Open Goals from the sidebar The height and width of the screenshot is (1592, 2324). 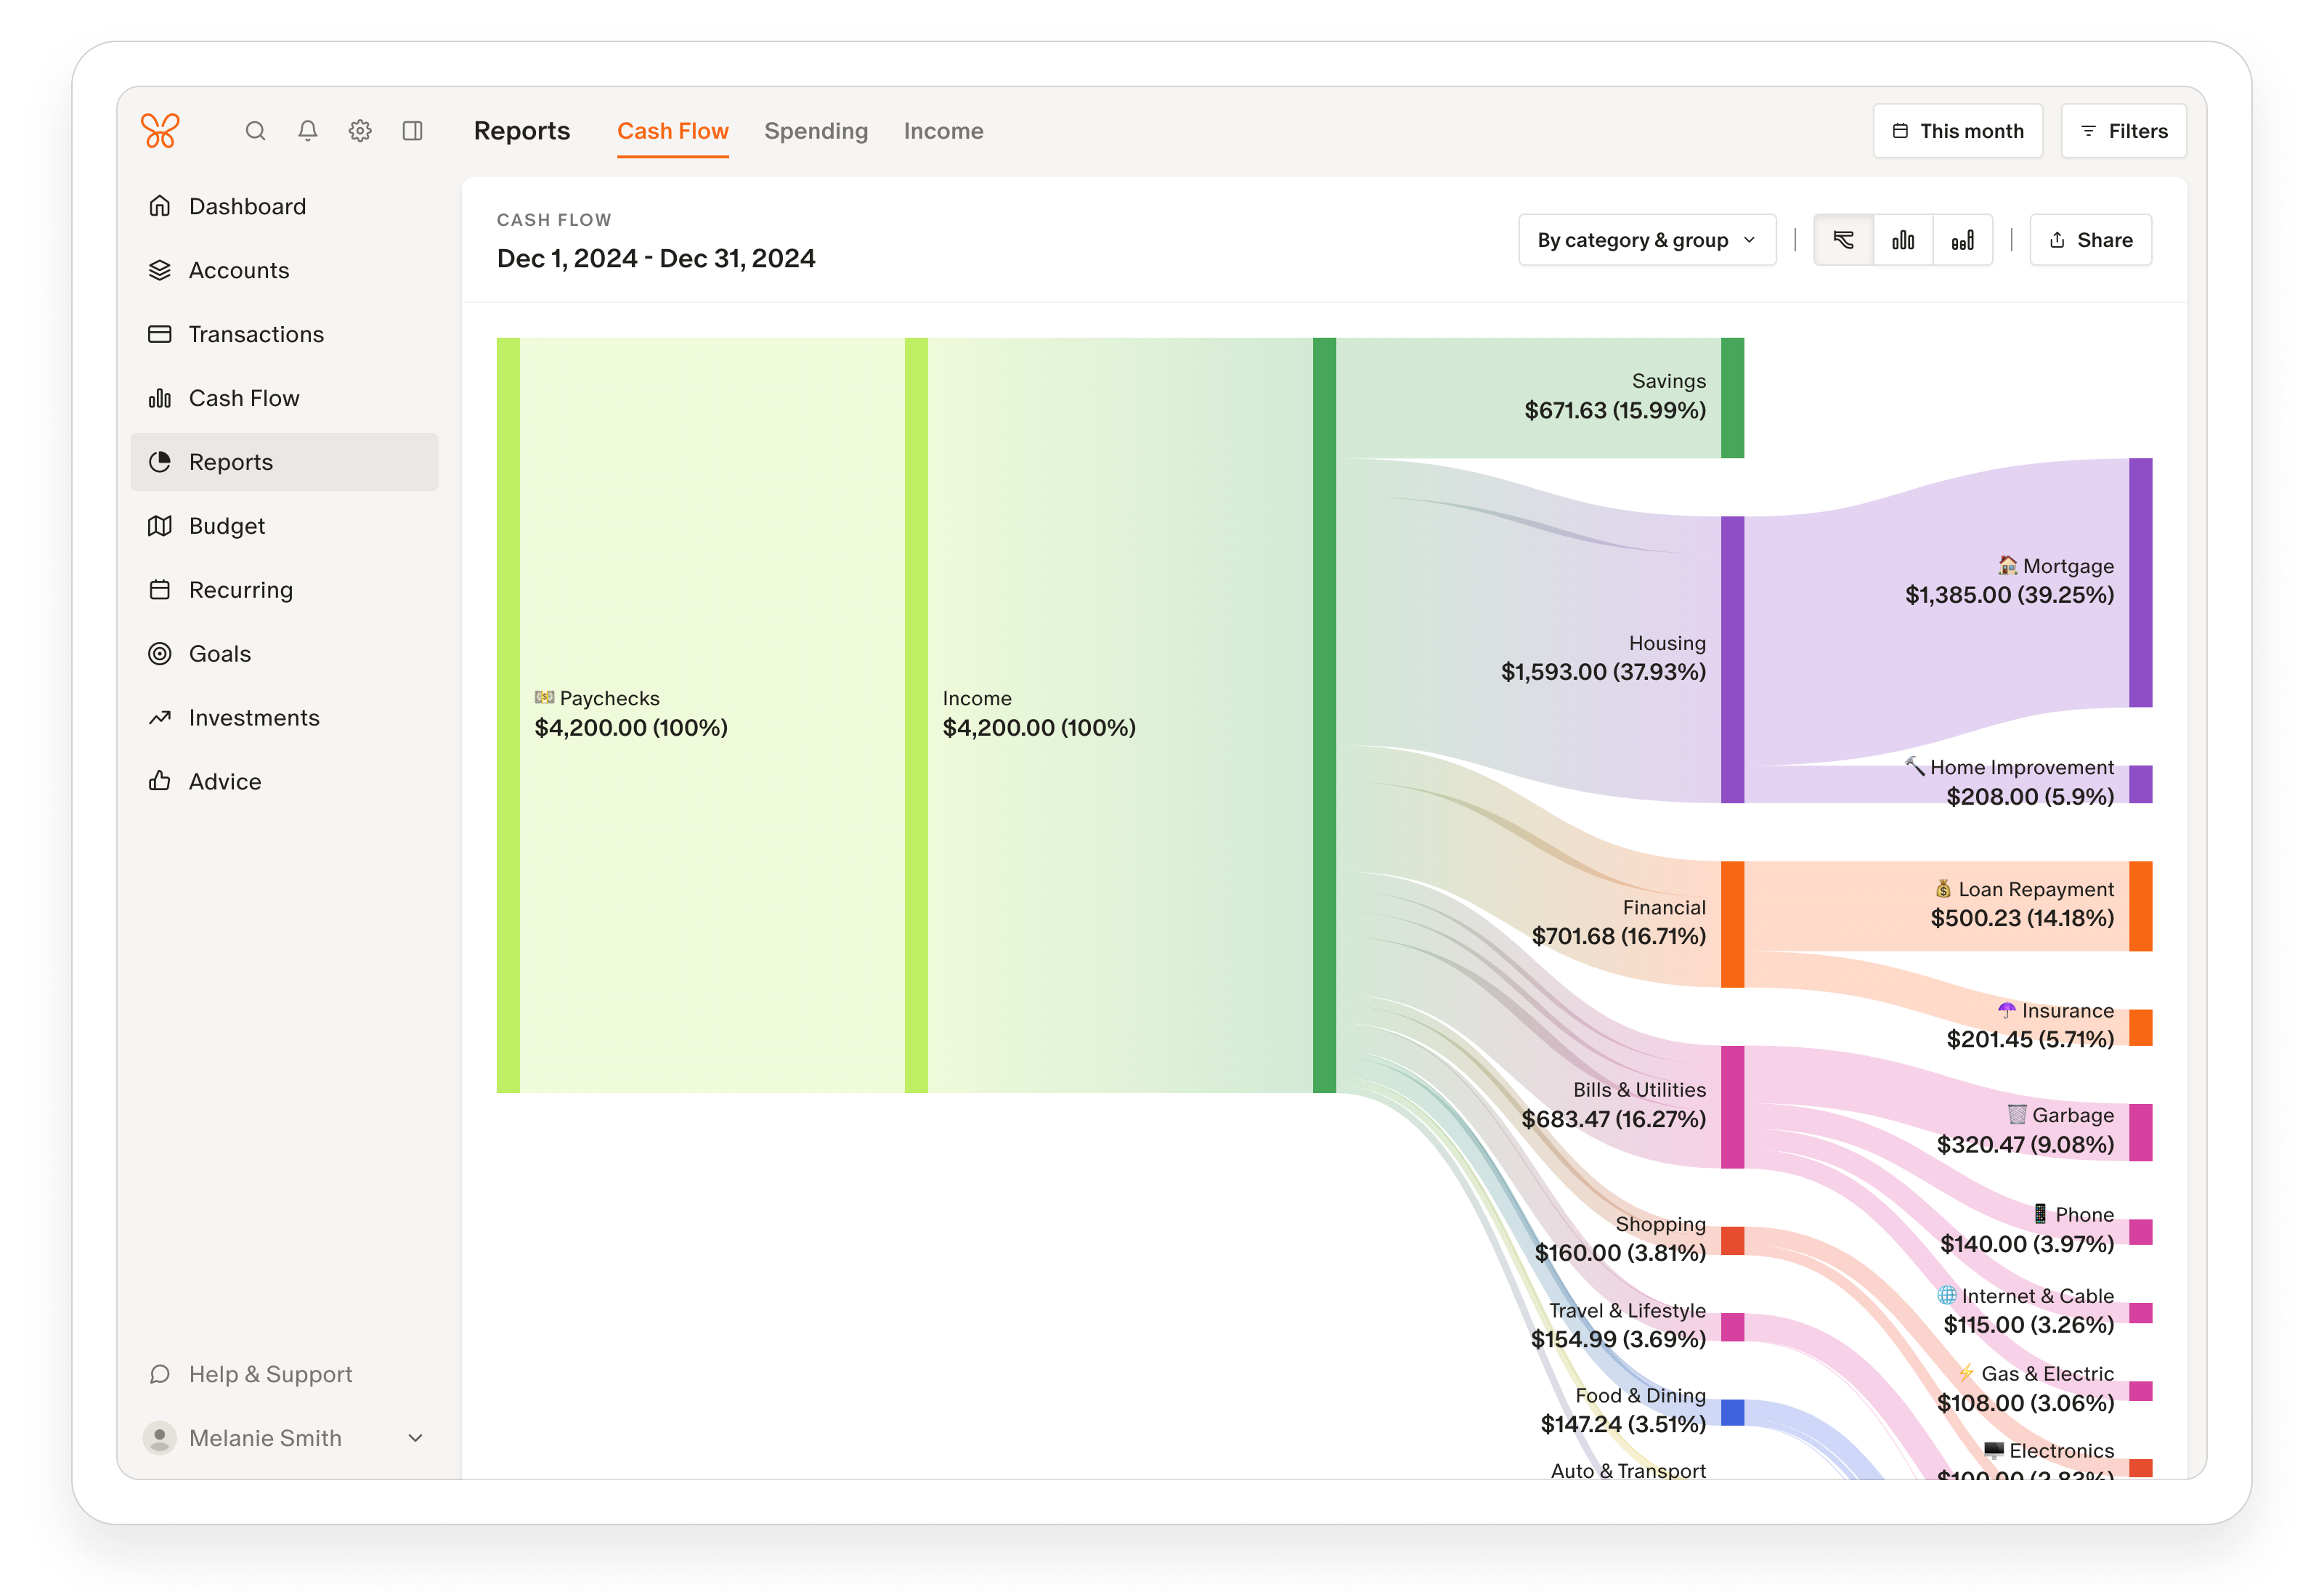[x=220, y=654]
